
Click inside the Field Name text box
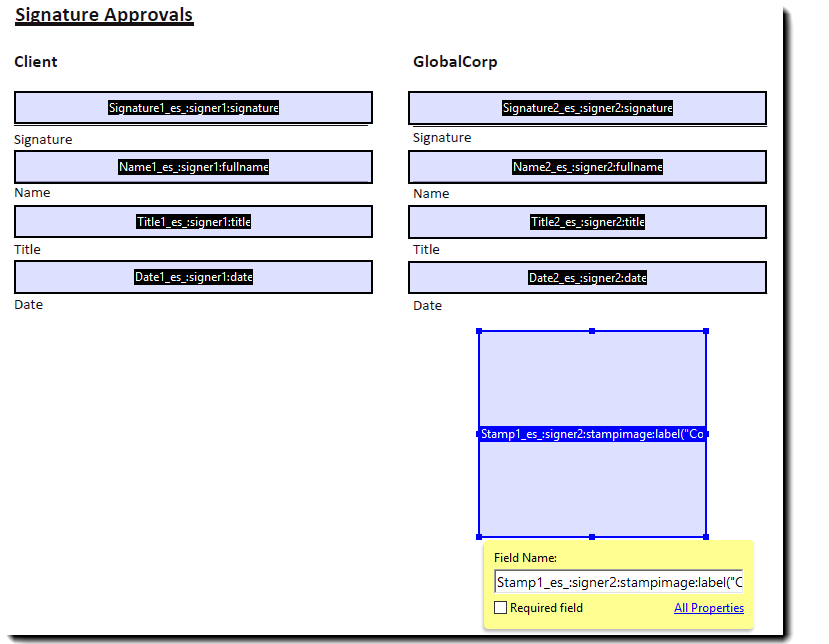[618, 582]
